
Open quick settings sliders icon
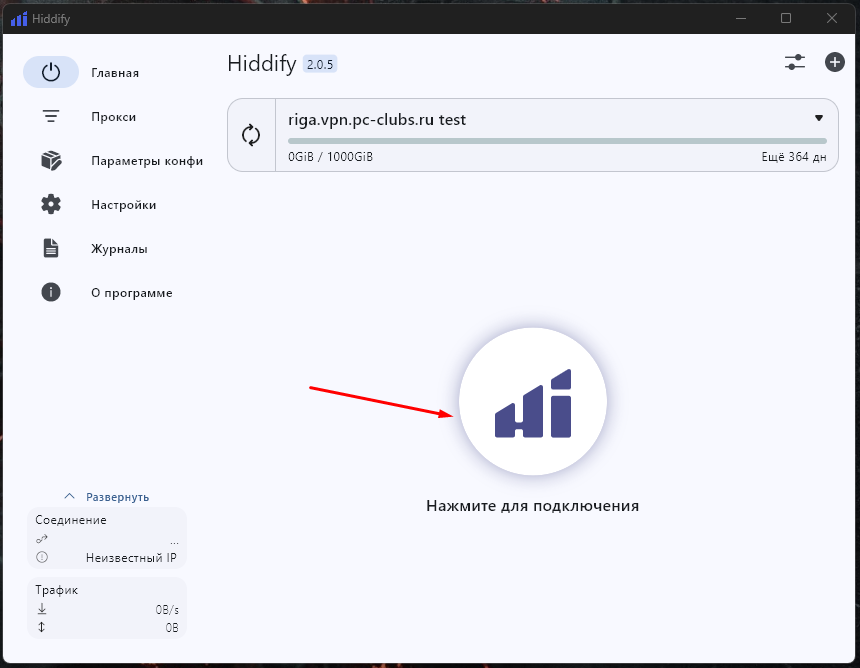pos(795,62)
